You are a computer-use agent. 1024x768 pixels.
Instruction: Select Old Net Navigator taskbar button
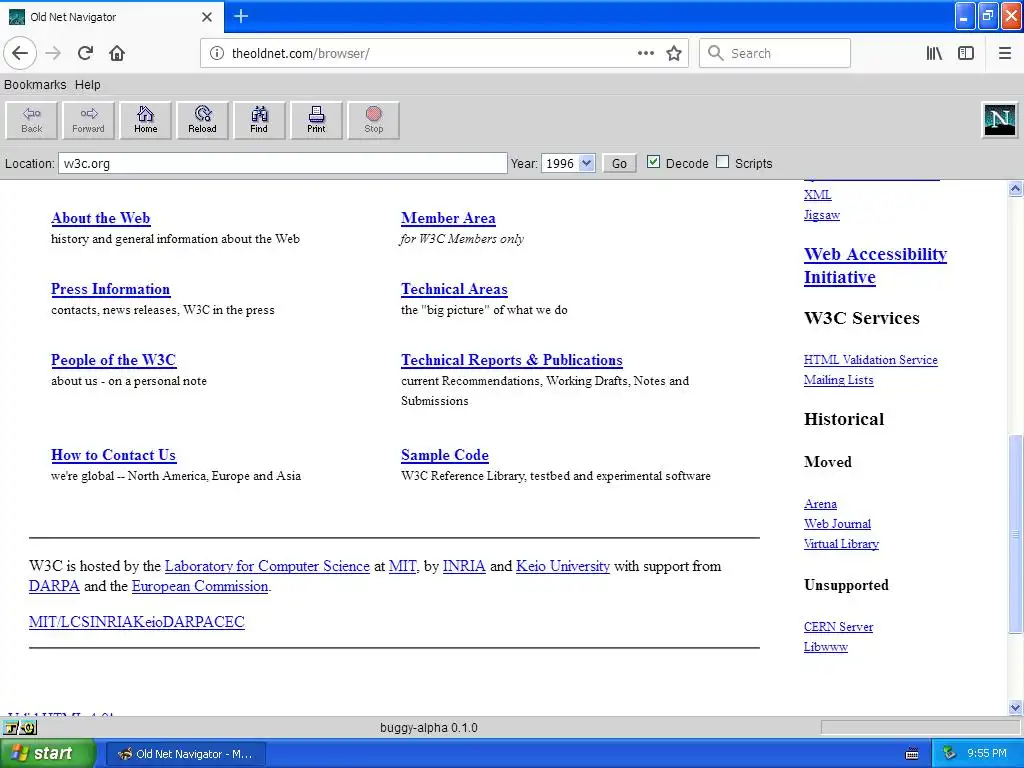coord(185,754)
